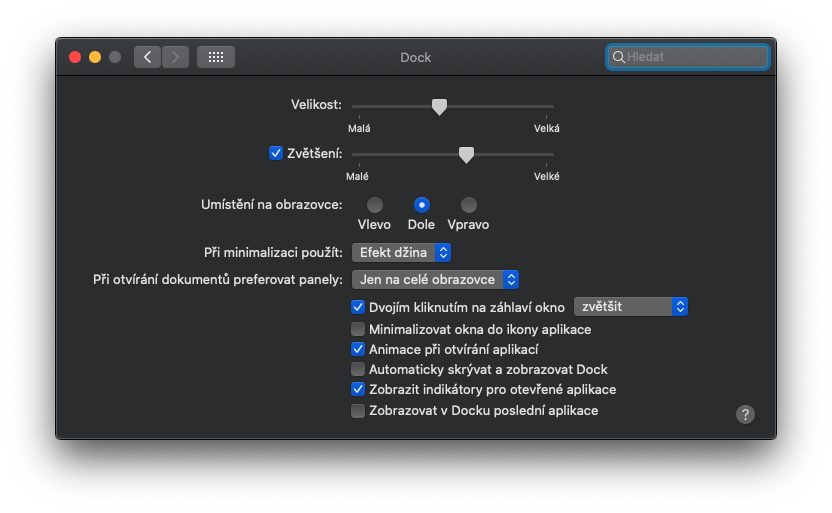Enable Minimalizovat okna do ikony aplikace
Viewport: 832px width, 513px height.
pos(358,329)
